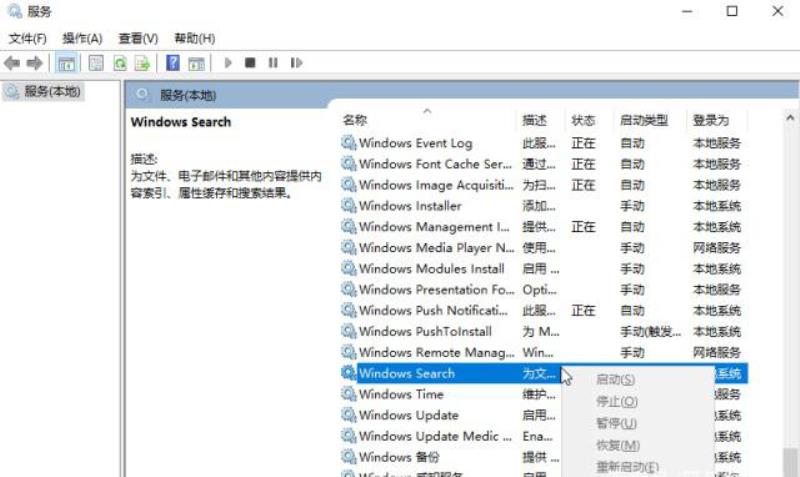Click the Pause Service toolbar icon
This screenshot has width=800, height=477.
pos(273,63)
